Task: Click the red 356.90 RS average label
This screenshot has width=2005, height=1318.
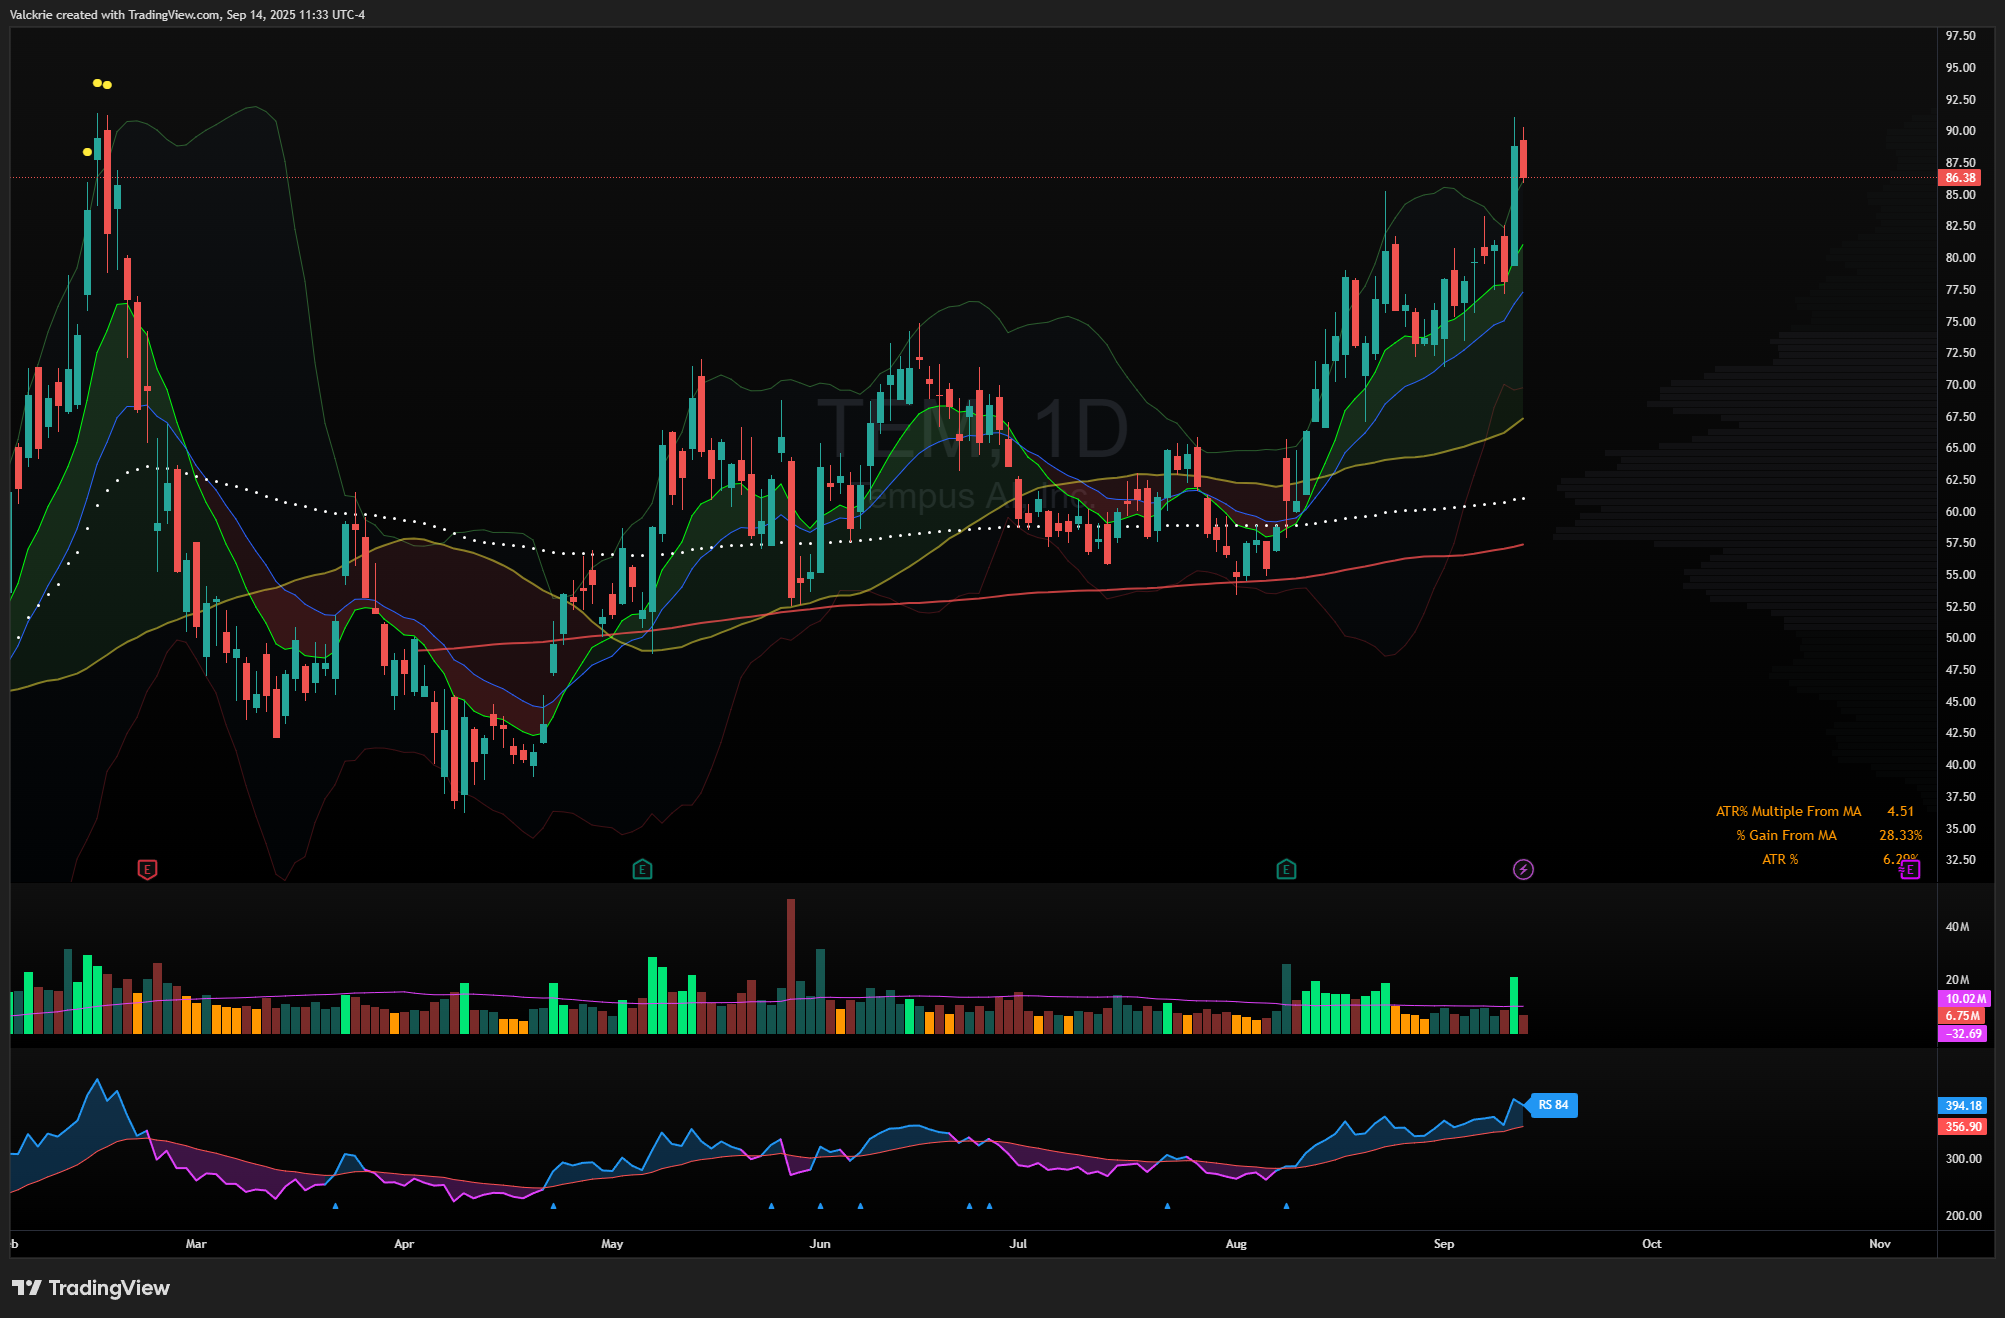Action: (1963, 1127)
